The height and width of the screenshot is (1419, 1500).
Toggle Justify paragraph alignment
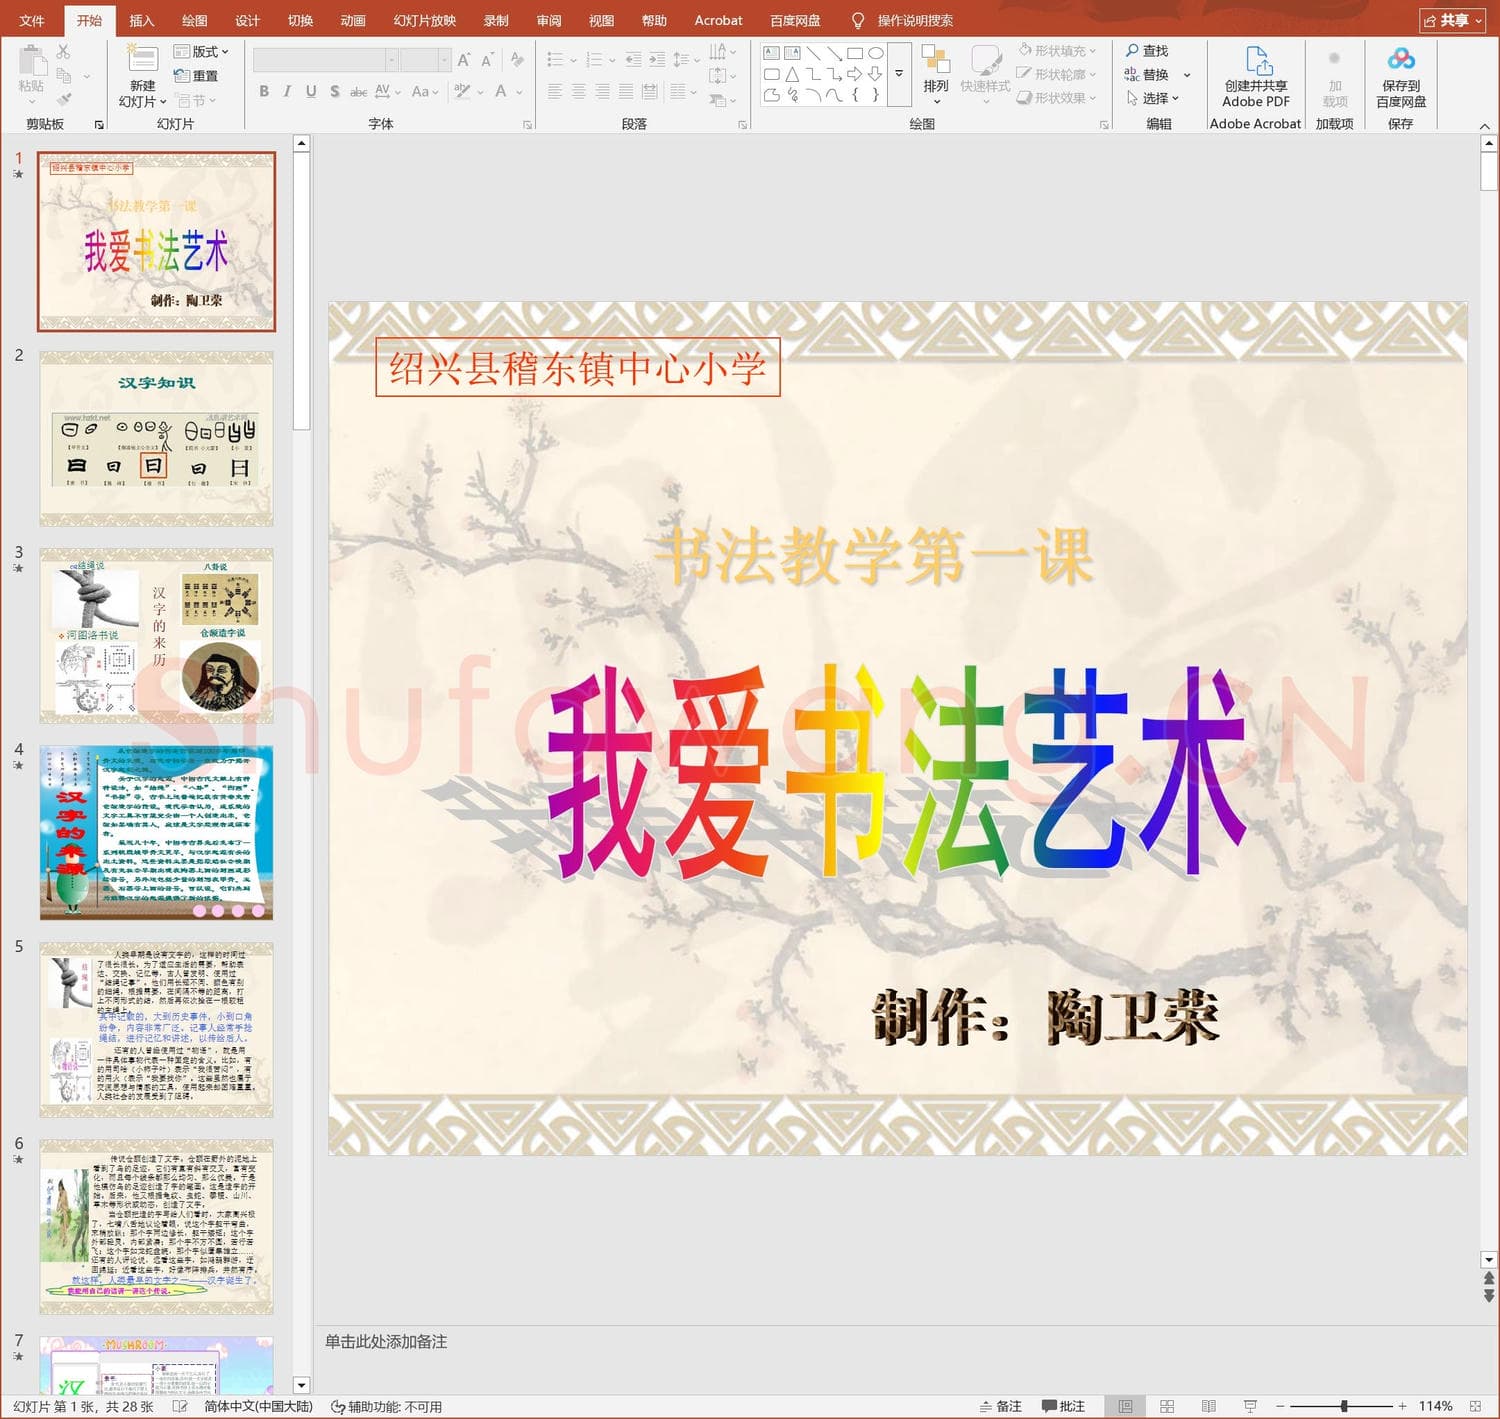pyautogui.click(x=626, y=91)
